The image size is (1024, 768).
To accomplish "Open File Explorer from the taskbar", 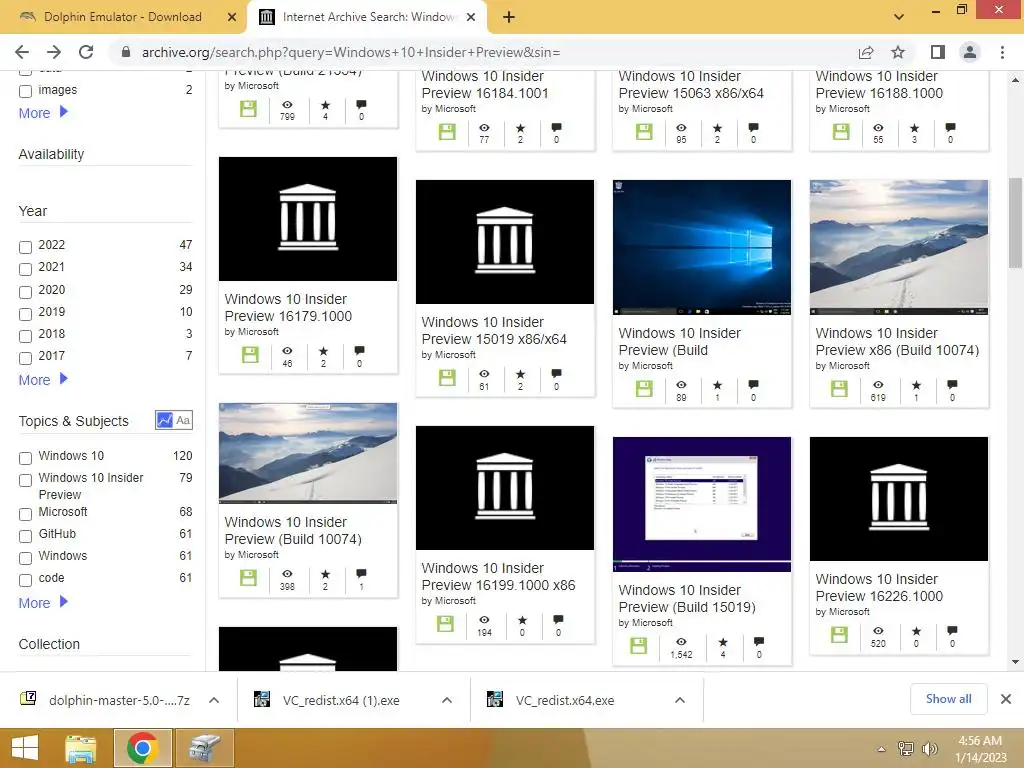I will tap(81, 748).
